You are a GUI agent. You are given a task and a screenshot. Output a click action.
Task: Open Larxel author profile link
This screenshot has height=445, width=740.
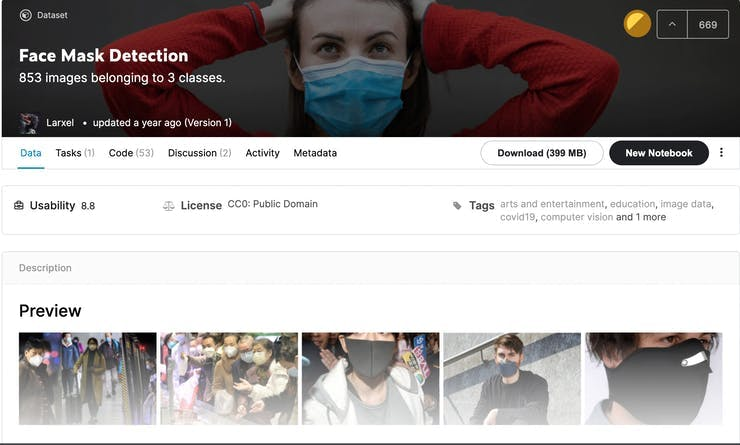coord(60,123)
